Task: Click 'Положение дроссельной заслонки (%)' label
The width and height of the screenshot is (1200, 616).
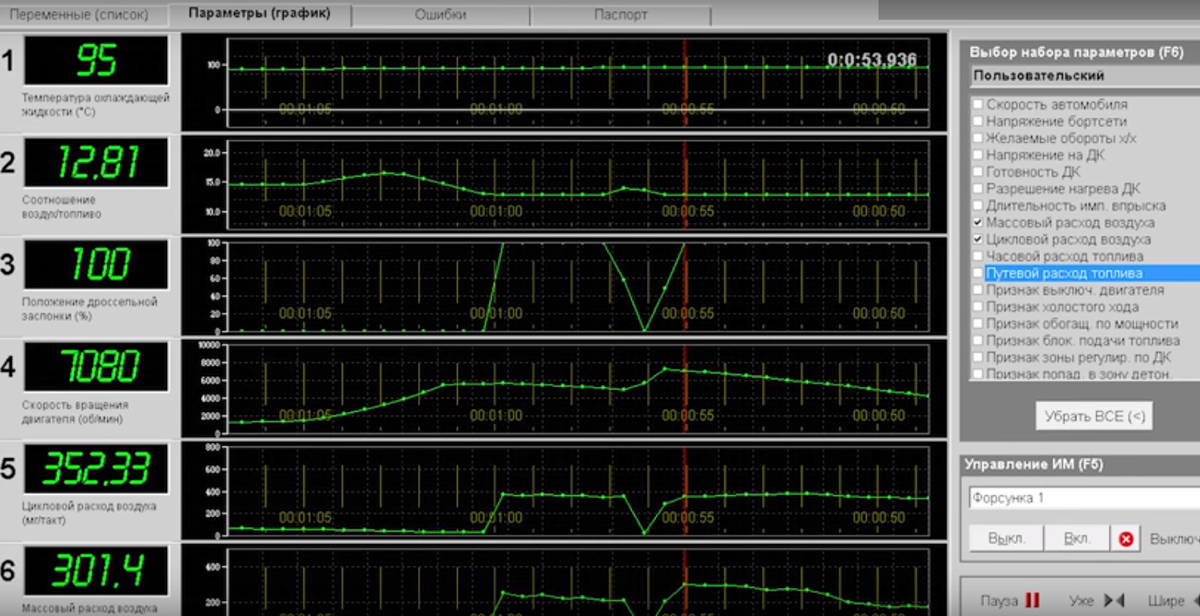Action: (89, 308)
